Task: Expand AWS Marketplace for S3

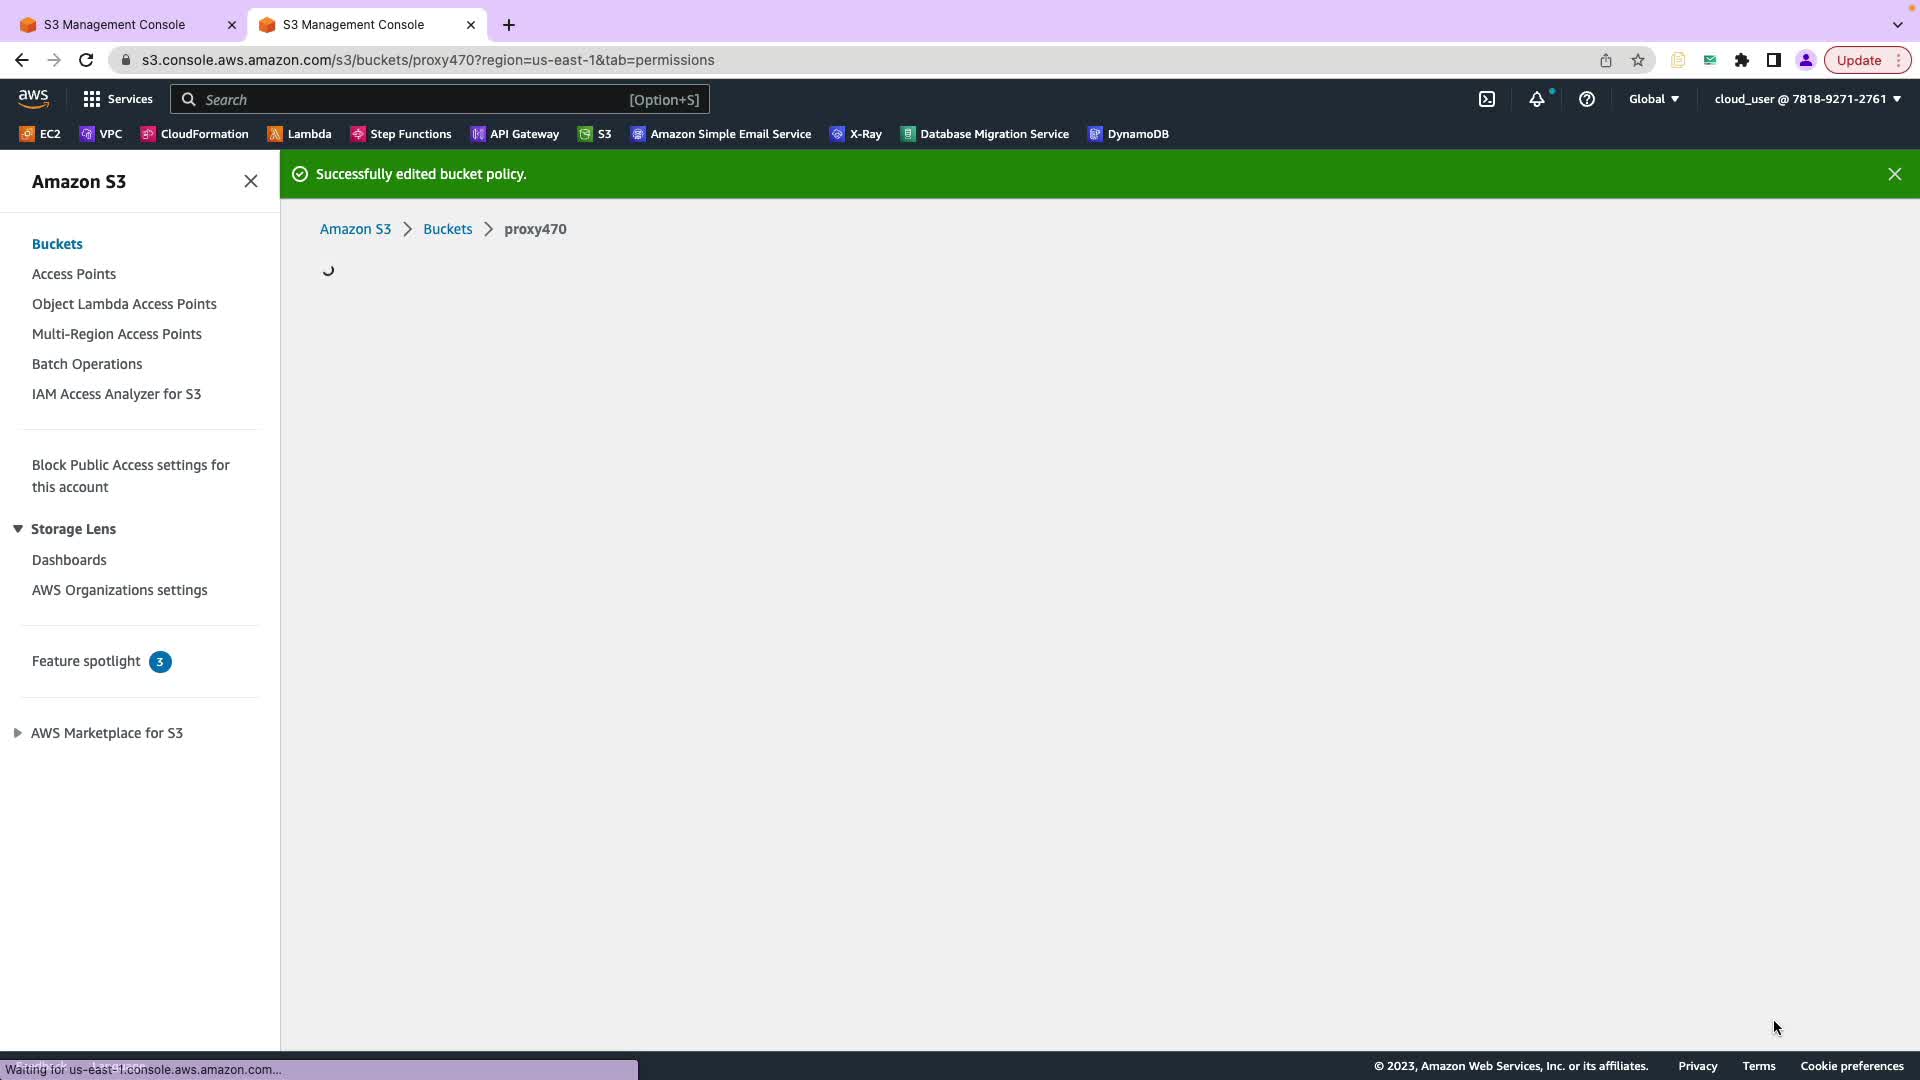Action: [x=18, y=733]
